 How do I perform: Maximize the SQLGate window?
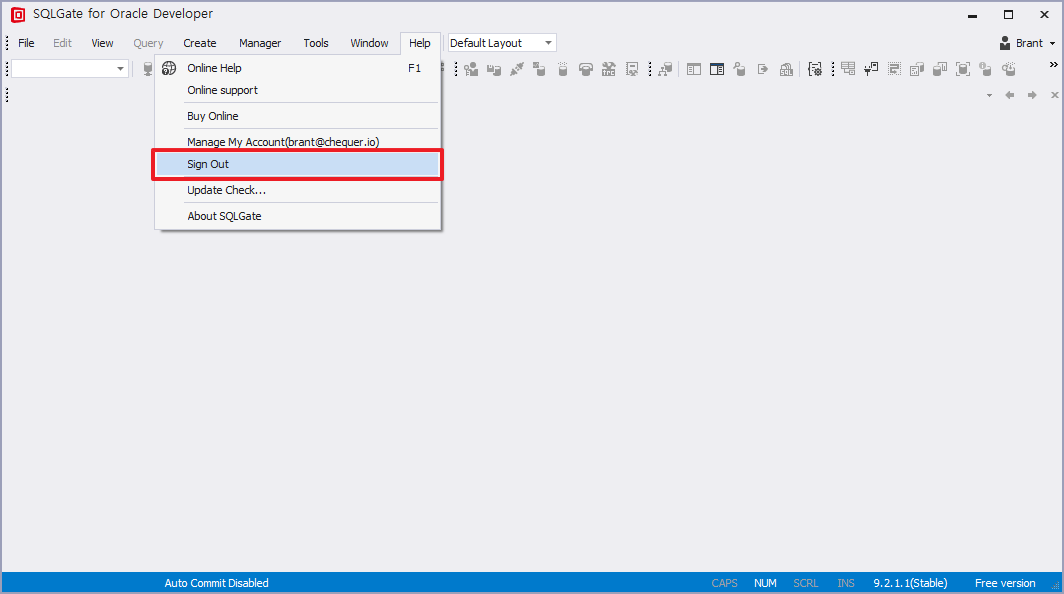(1008, 15)
